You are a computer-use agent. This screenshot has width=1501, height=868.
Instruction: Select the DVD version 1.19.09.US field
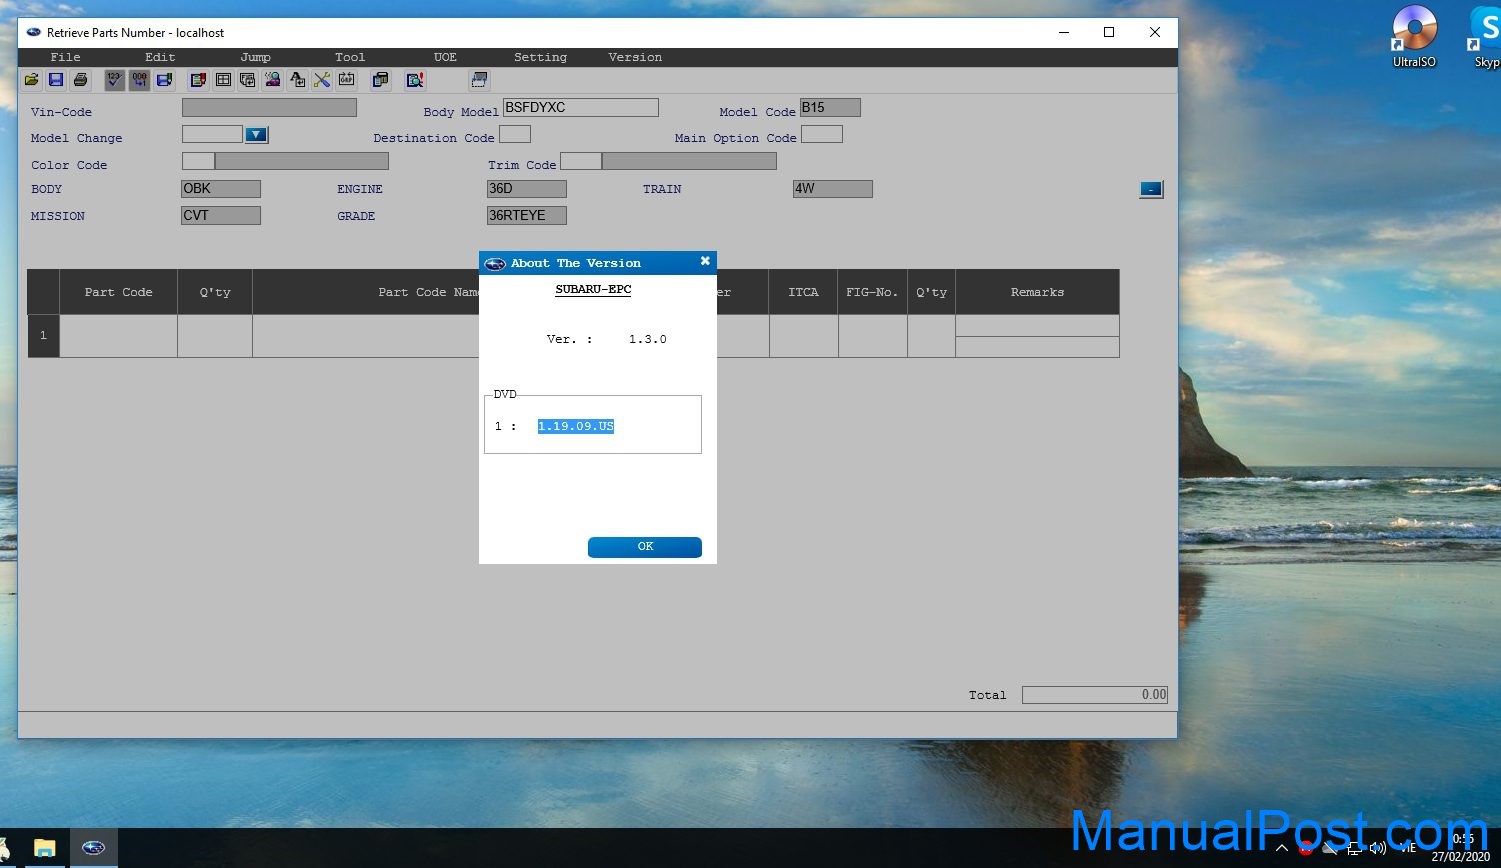(x=576, y=426)
